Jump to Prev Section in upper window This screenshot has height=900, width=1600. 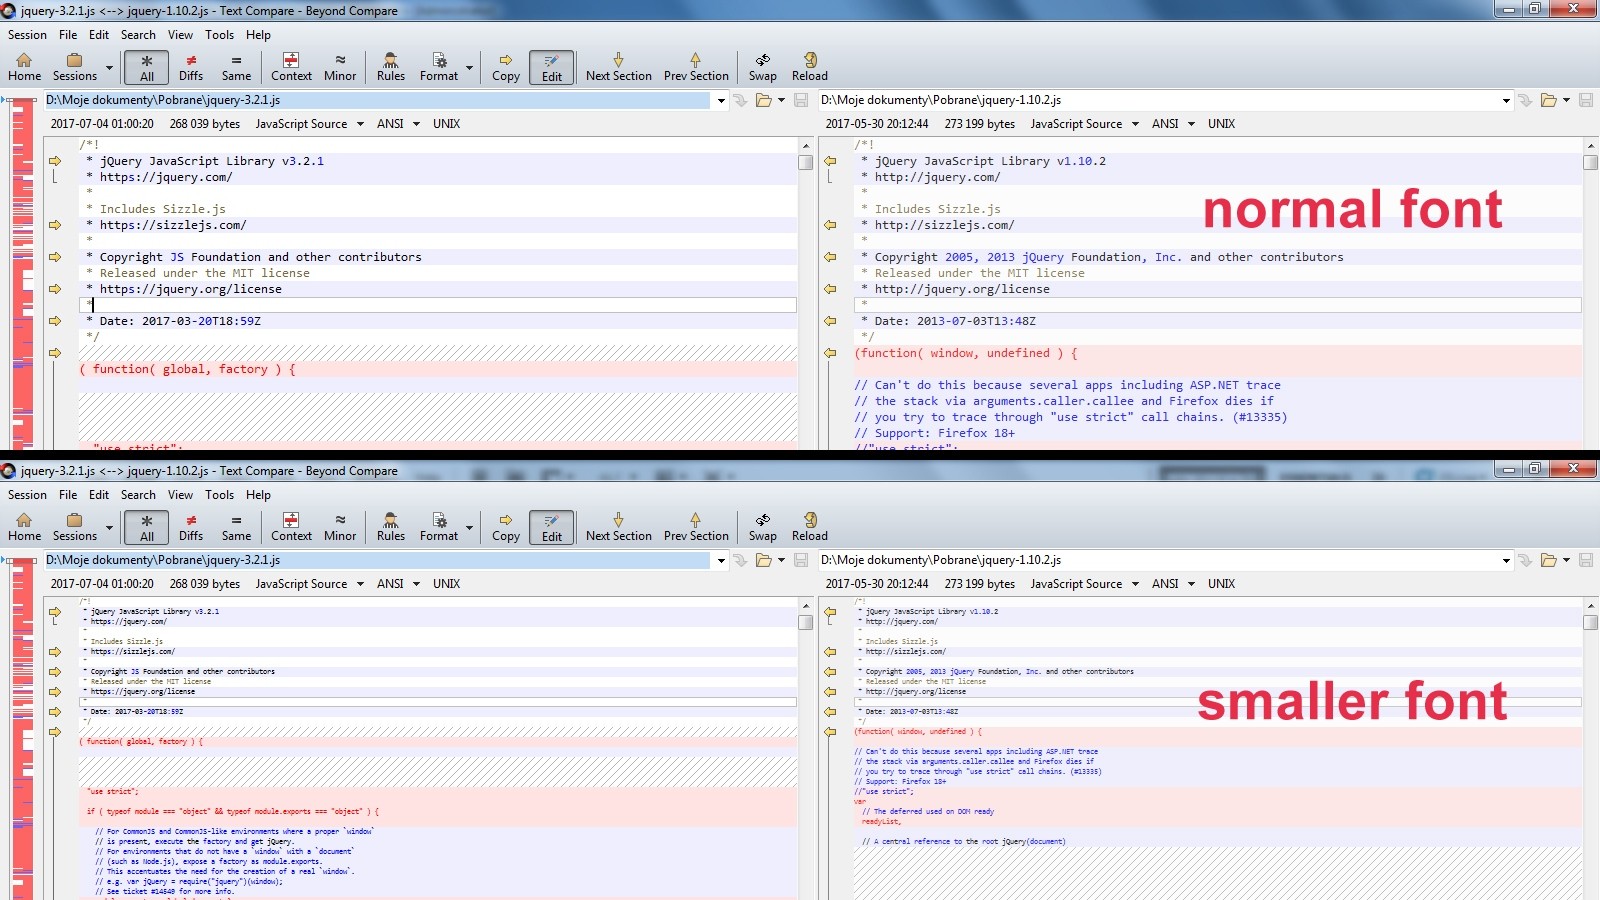pos(696,67)
